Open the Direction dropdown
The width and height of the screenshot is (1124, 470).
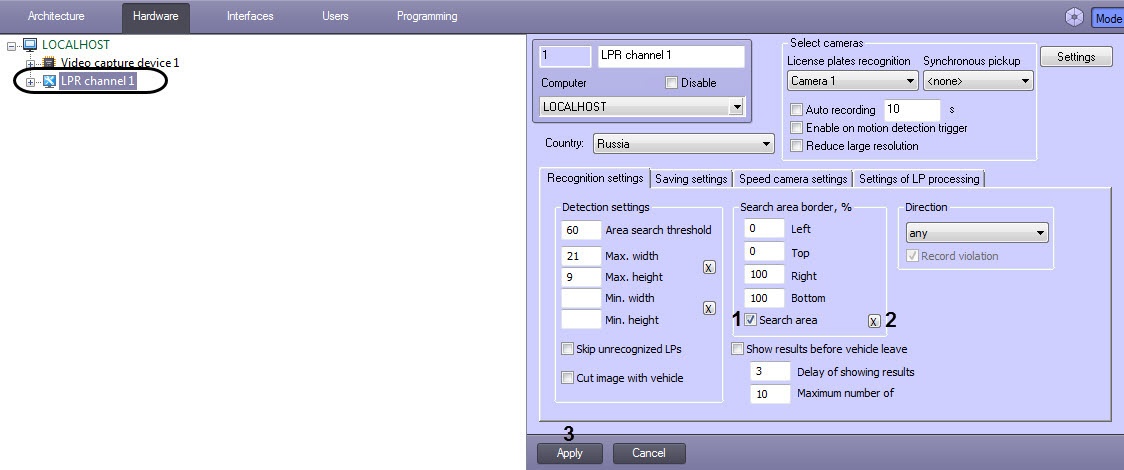[977, 233]
